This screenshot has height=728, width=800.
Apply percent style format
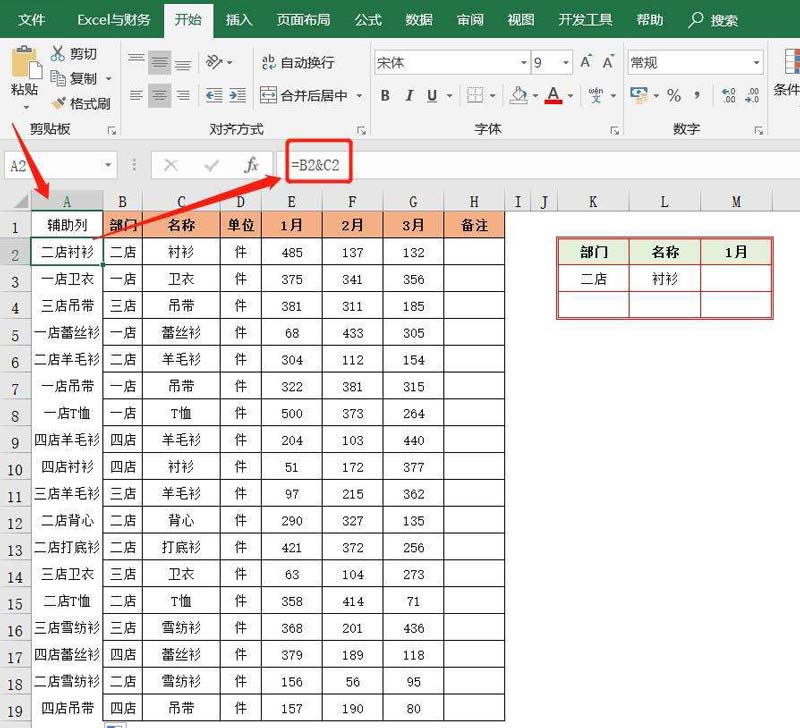674,95
